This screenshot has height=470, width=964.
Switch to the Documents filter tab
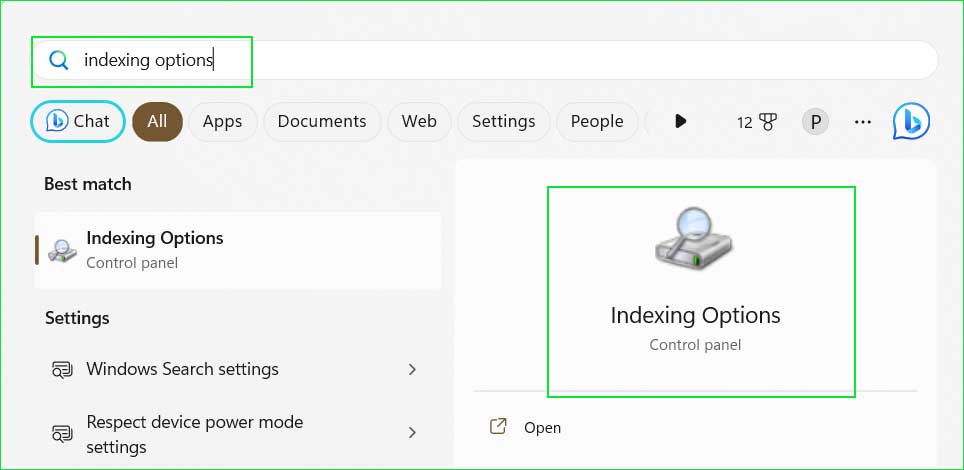(x=322, y=122)
